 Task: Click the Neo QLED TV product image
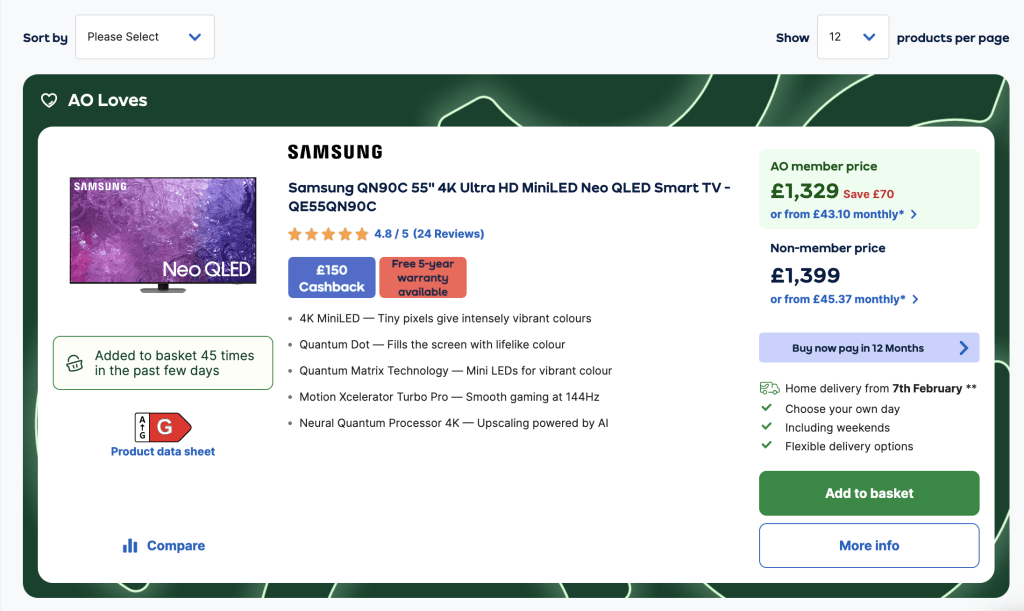tap(162, 231)
